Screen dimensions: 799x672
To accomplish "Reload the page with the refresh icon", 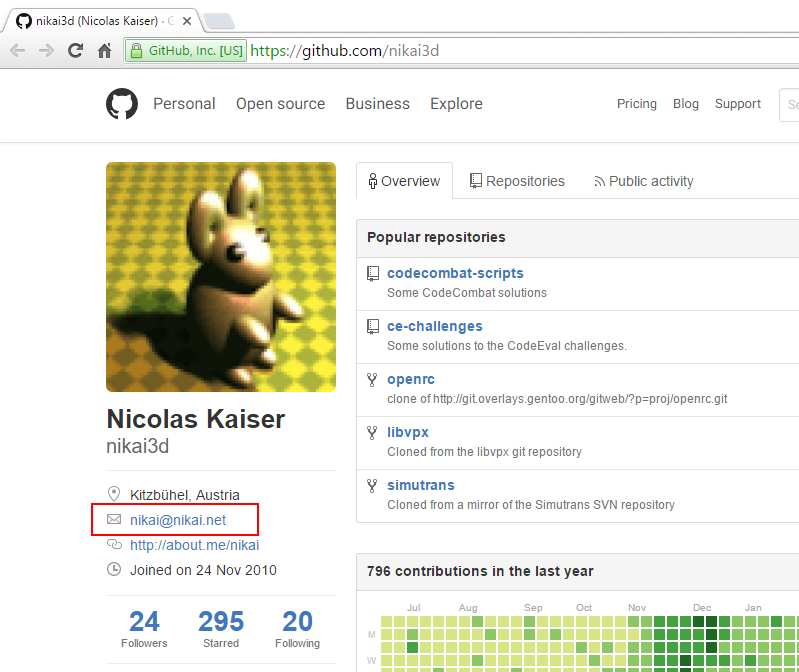I will point(75,50).
